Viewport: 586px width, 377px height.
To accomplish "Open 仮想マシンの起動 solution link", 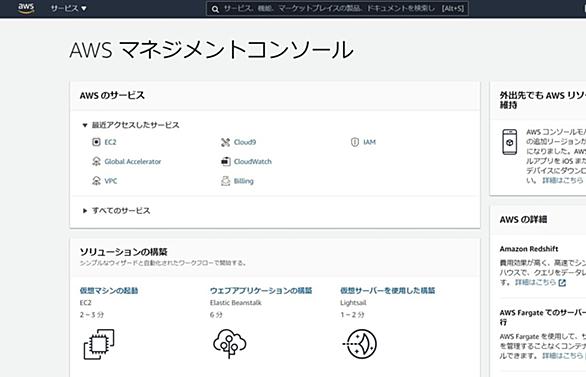I will click(x=109, y=290).
